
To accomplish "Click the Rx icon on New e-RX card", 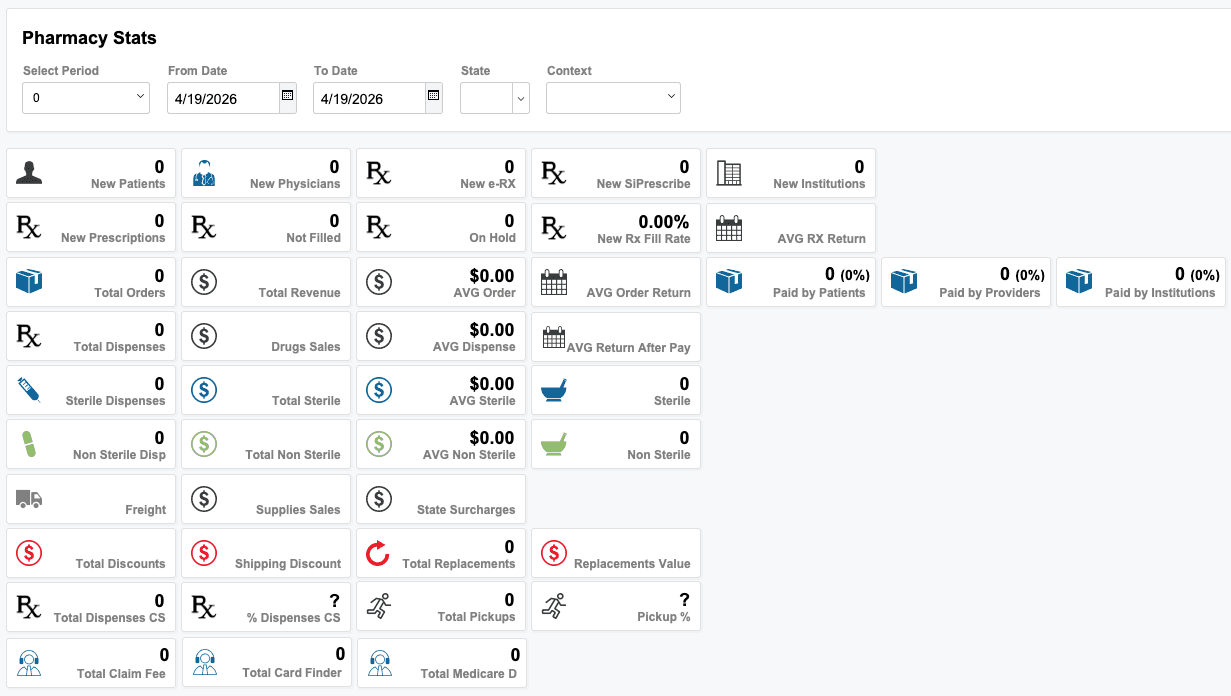I will pos(379,173).
